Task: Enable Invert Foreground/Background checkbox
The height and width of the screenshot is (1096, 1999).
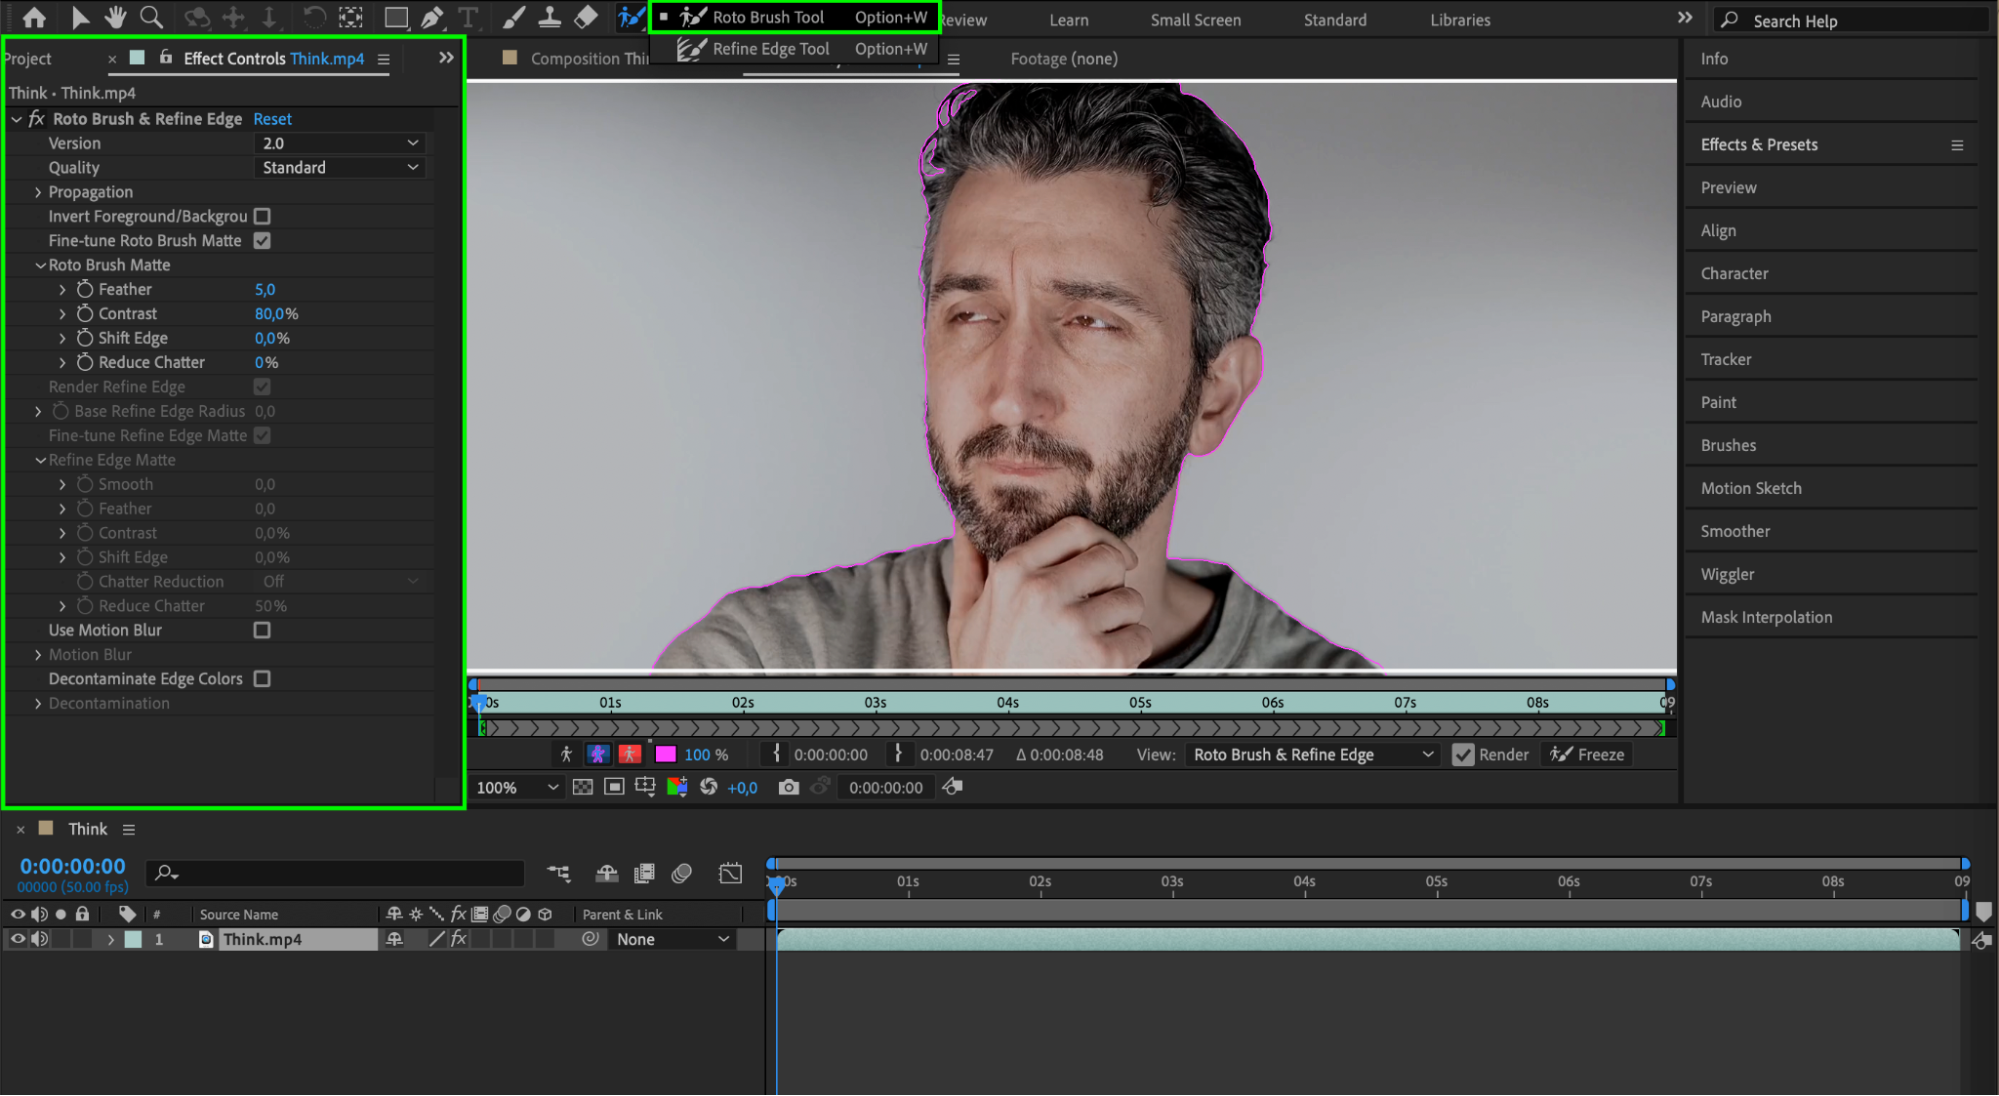Action: pos(262,216)
